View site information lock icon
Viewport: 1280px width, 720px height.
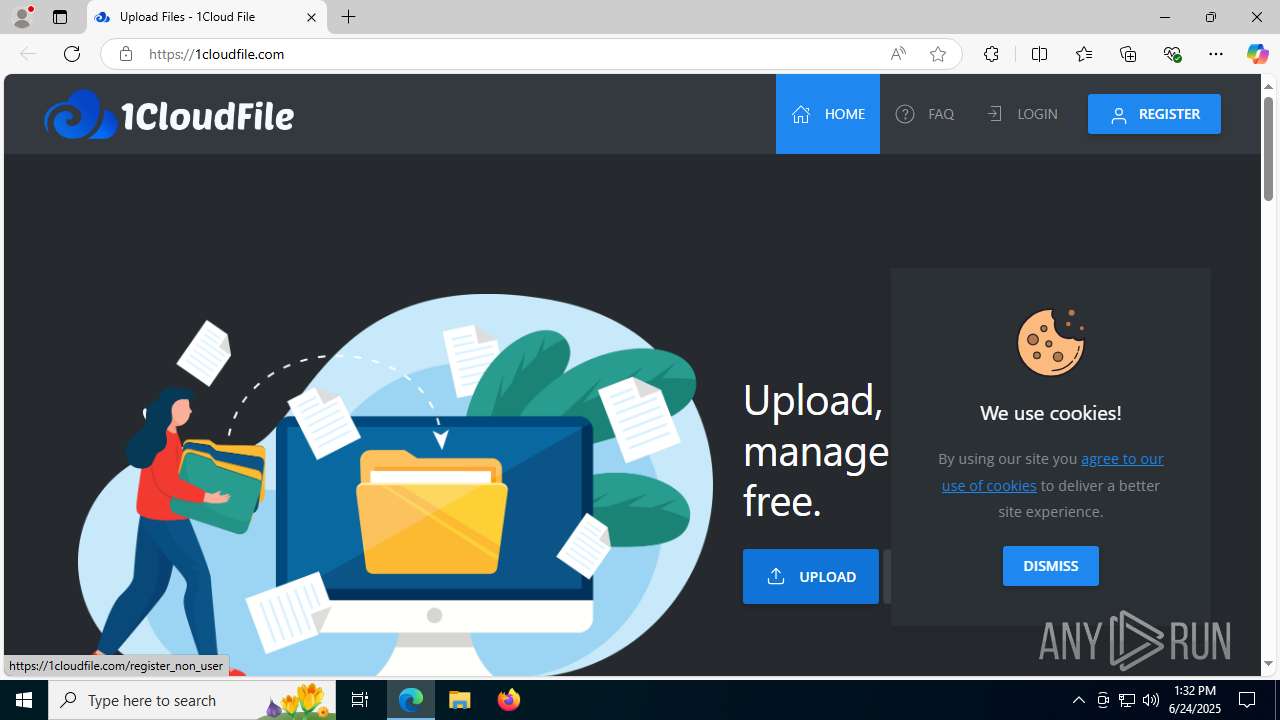(125, 54)
